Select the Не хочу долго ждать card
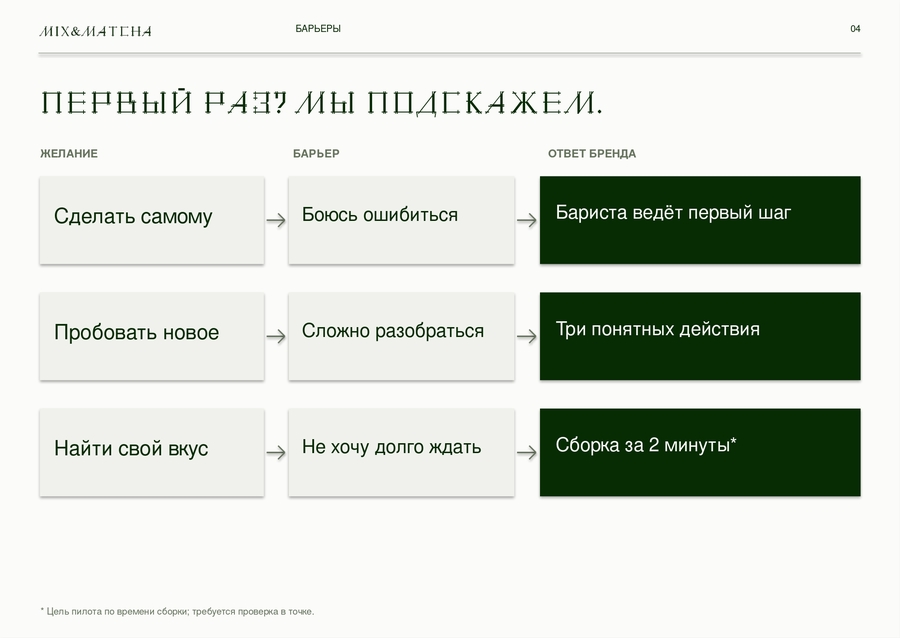The height and width of the screenshot is (638, 900). click(402, 453)
